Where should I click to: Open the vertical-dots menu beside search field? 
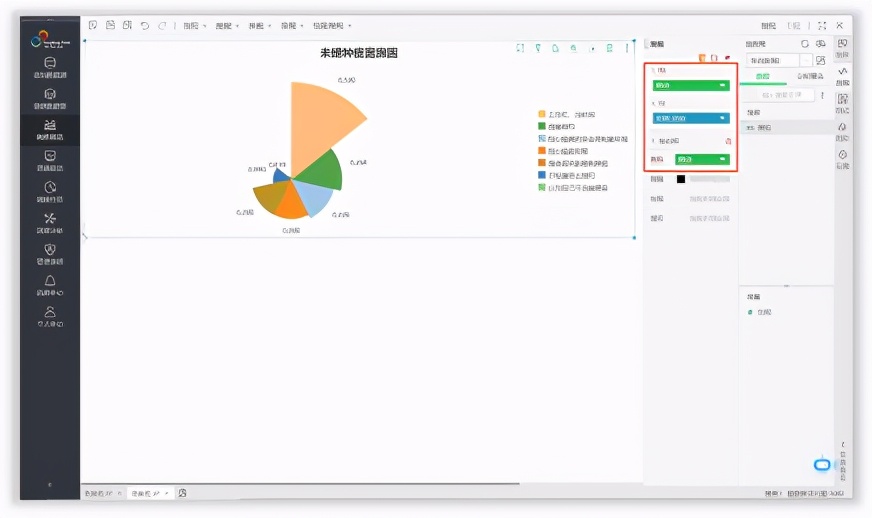pos(822,95)
